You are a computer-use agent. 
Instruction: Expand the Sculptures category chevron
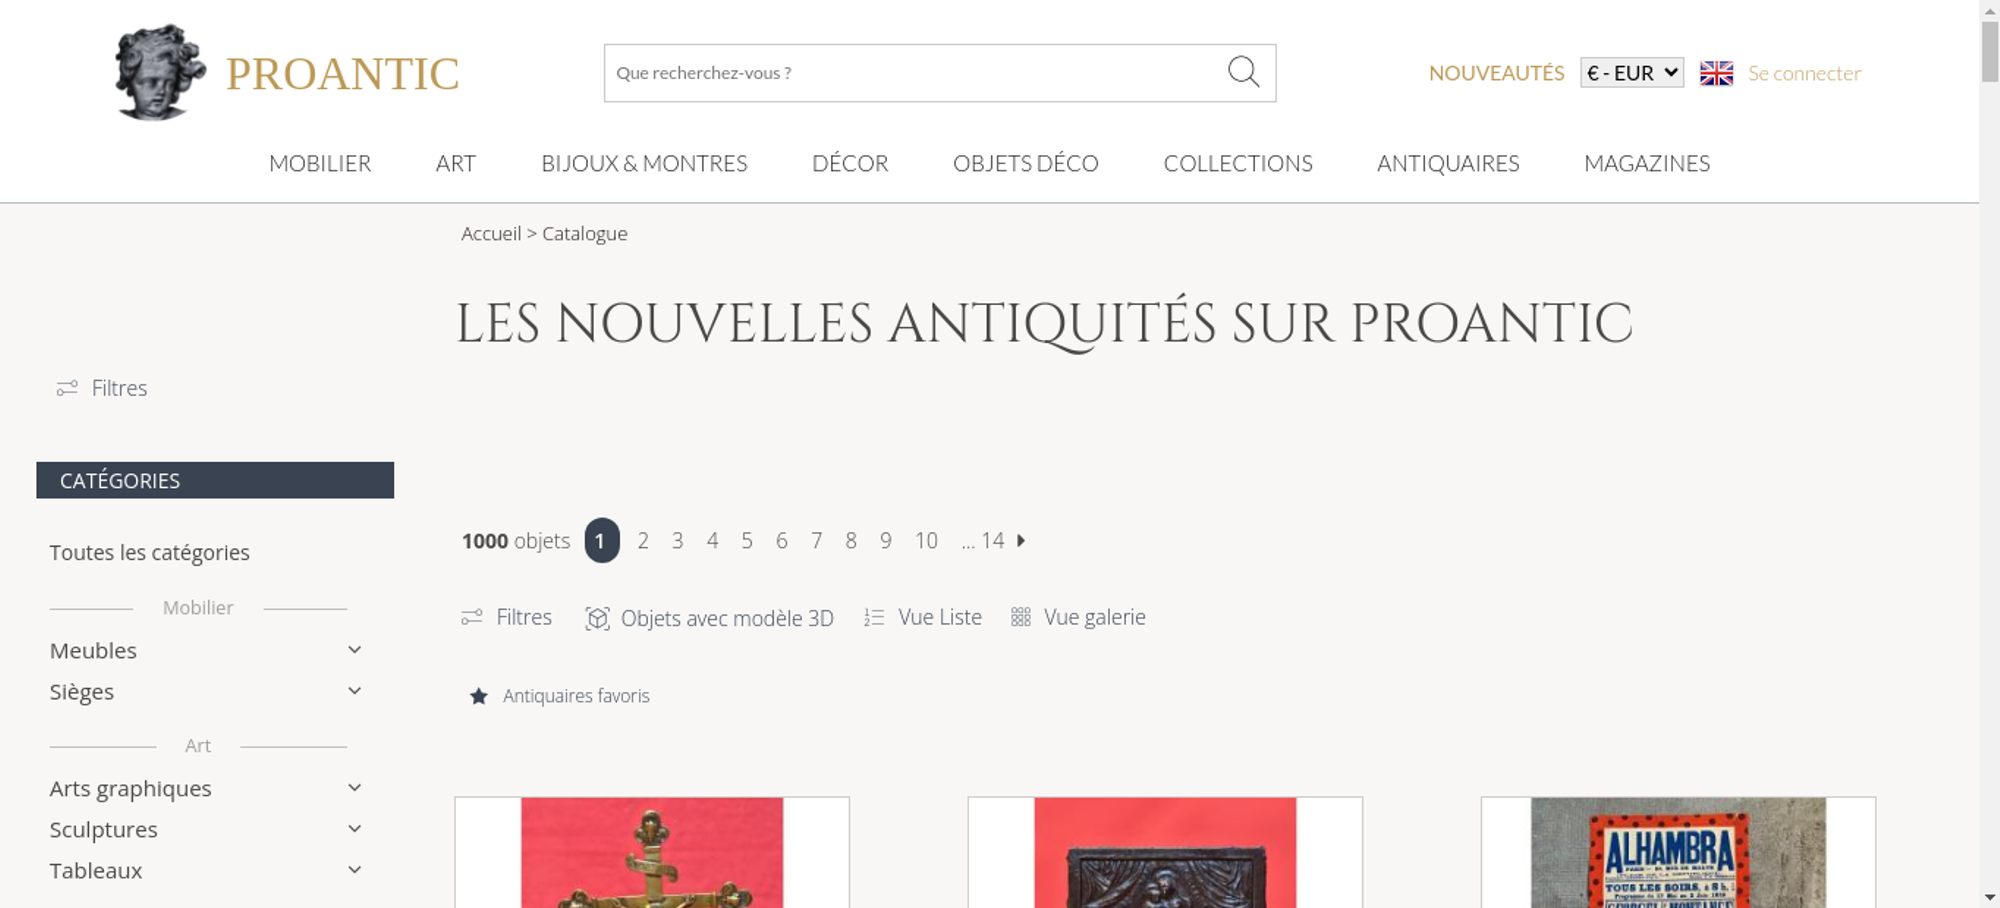coord(354,829)
